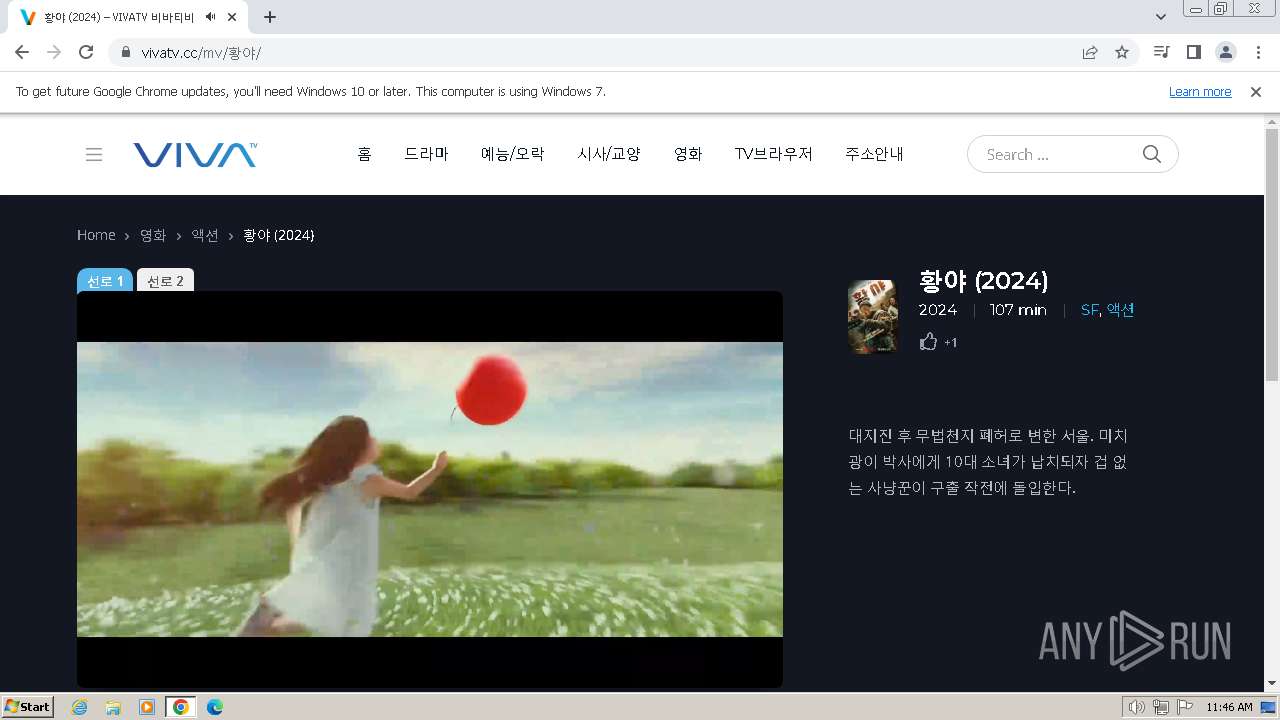Click the VIVA TV logo

[195, 154]
